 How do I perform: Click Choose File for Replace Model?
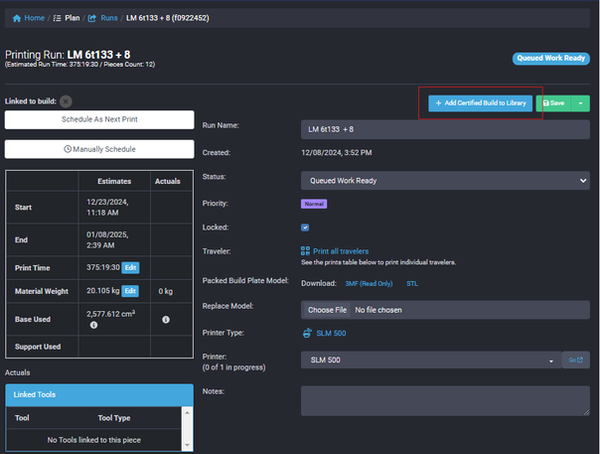coord(327,310)
